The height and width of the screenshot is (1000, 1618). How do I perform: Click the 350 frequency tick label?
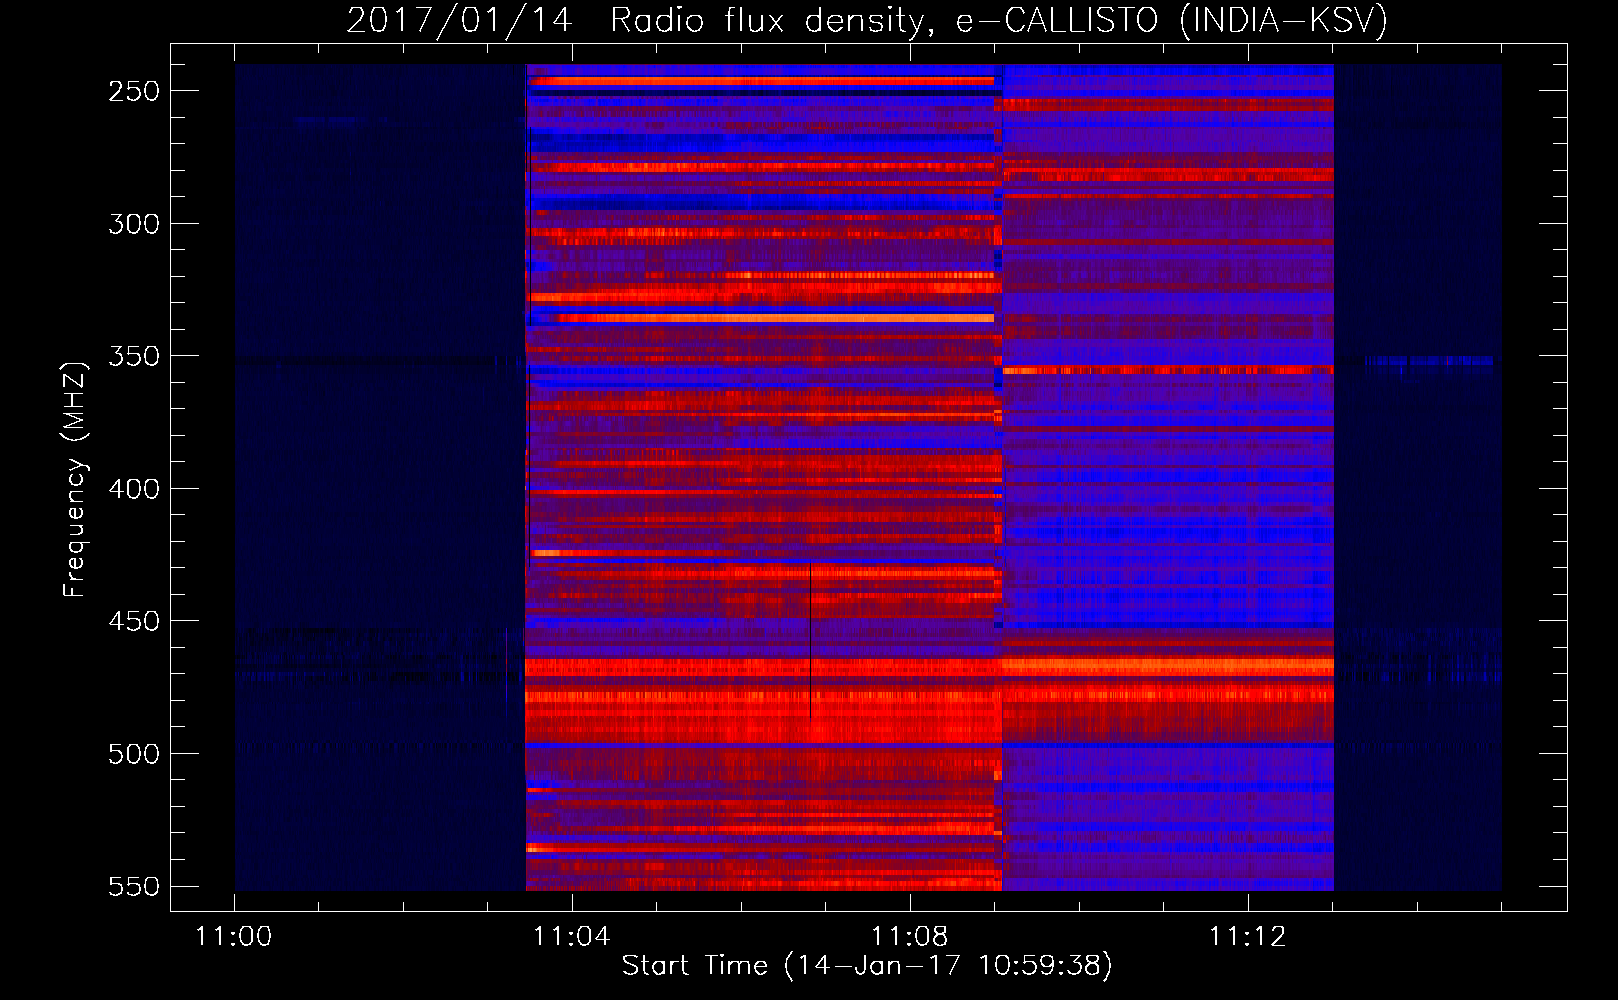[134, 356]
